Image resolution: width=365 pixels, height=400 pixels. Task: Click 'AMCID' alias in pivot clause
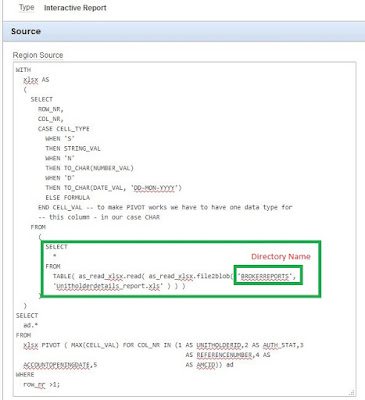(207, 365)
